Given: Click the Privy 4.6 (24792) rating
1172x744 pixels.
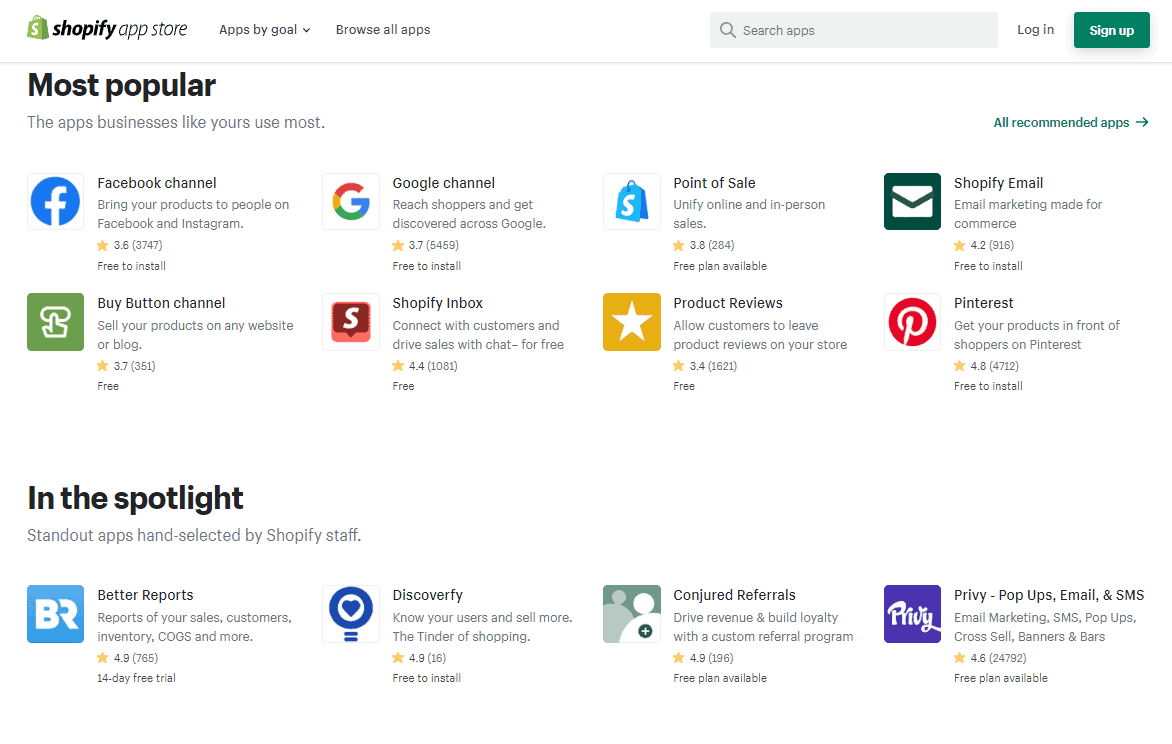Looking at the screenshot, I should (x=990, y=658).
